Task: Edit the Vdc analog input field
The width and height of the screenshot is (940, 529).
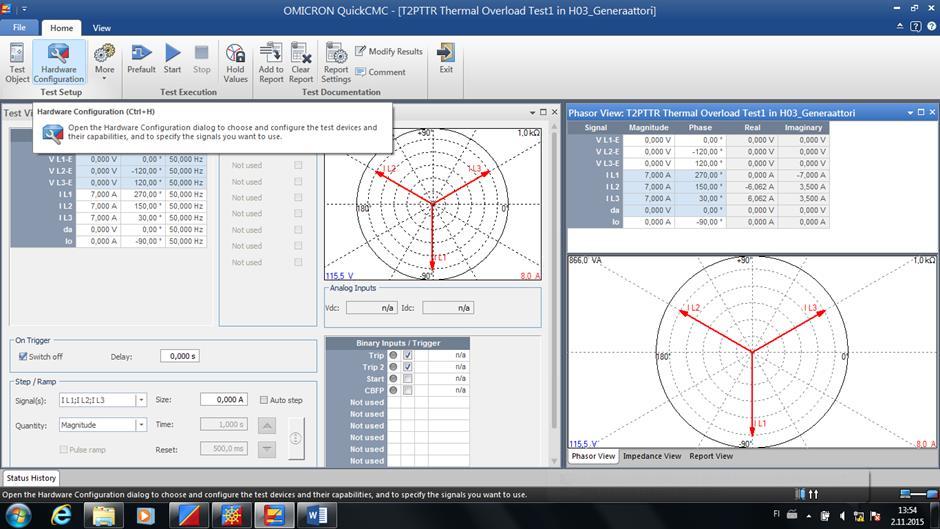Action: click(371, 308)
